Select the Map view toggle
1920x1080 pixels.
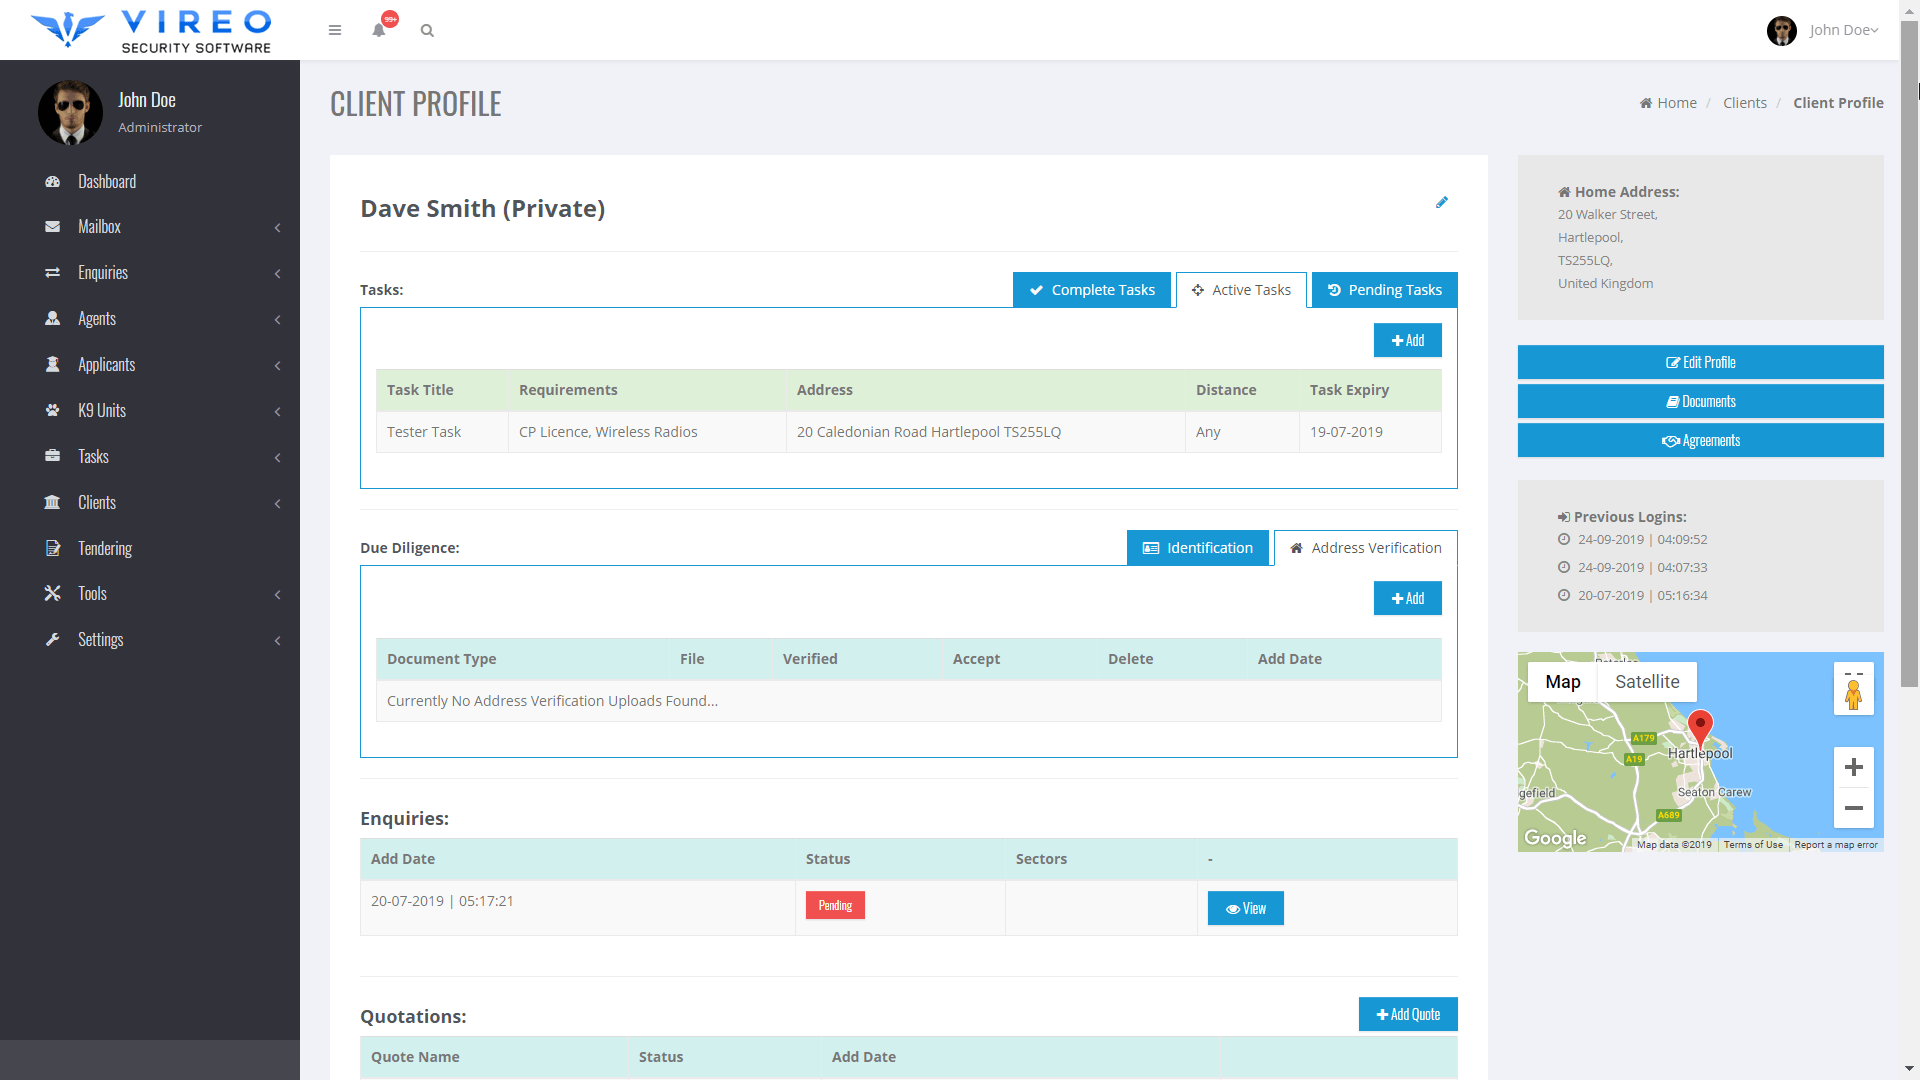[1562, 682]
